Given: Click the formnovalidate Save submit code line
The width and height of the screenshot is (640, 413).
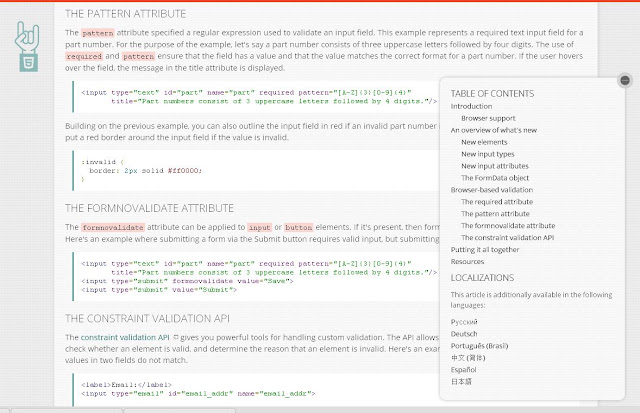Looking at the screenshot, I should click(x=187, y=281).
